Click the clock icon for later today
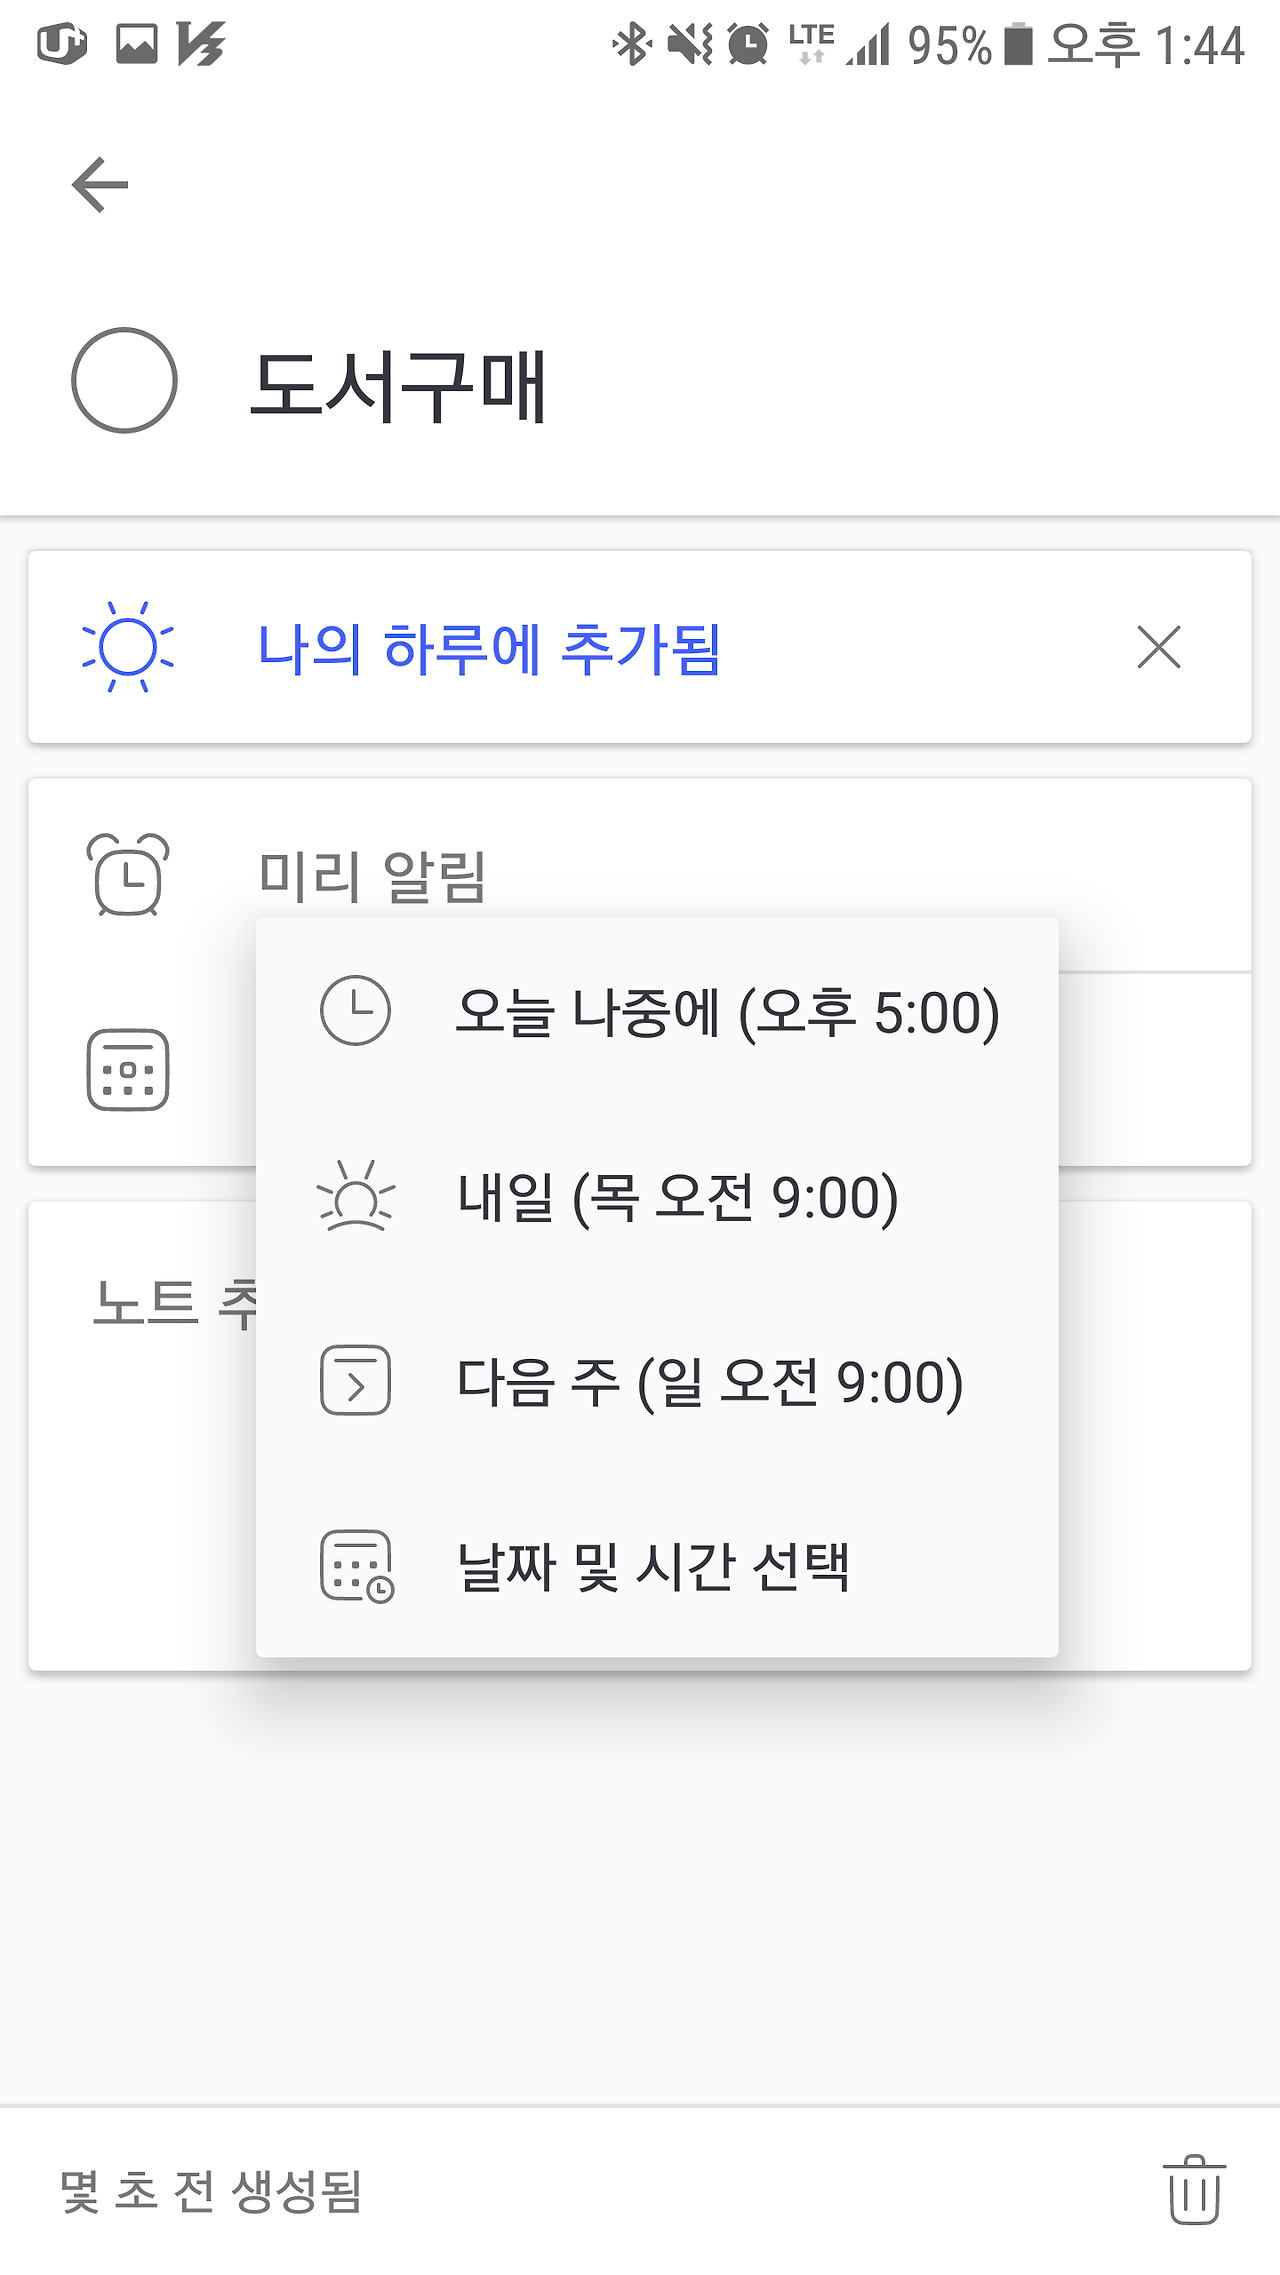Viewport: 1280px width, 2275px height. [355, 1011]
